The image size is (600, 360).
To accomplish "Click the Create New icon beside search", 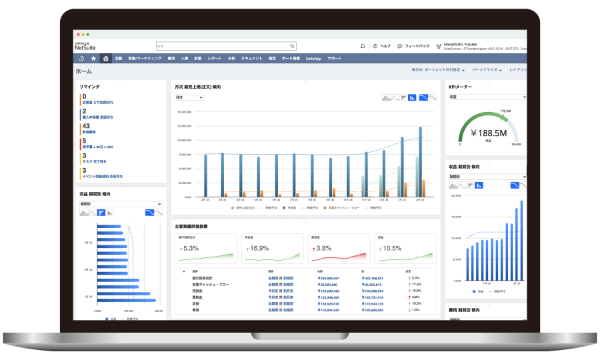I will coord(362,46).
